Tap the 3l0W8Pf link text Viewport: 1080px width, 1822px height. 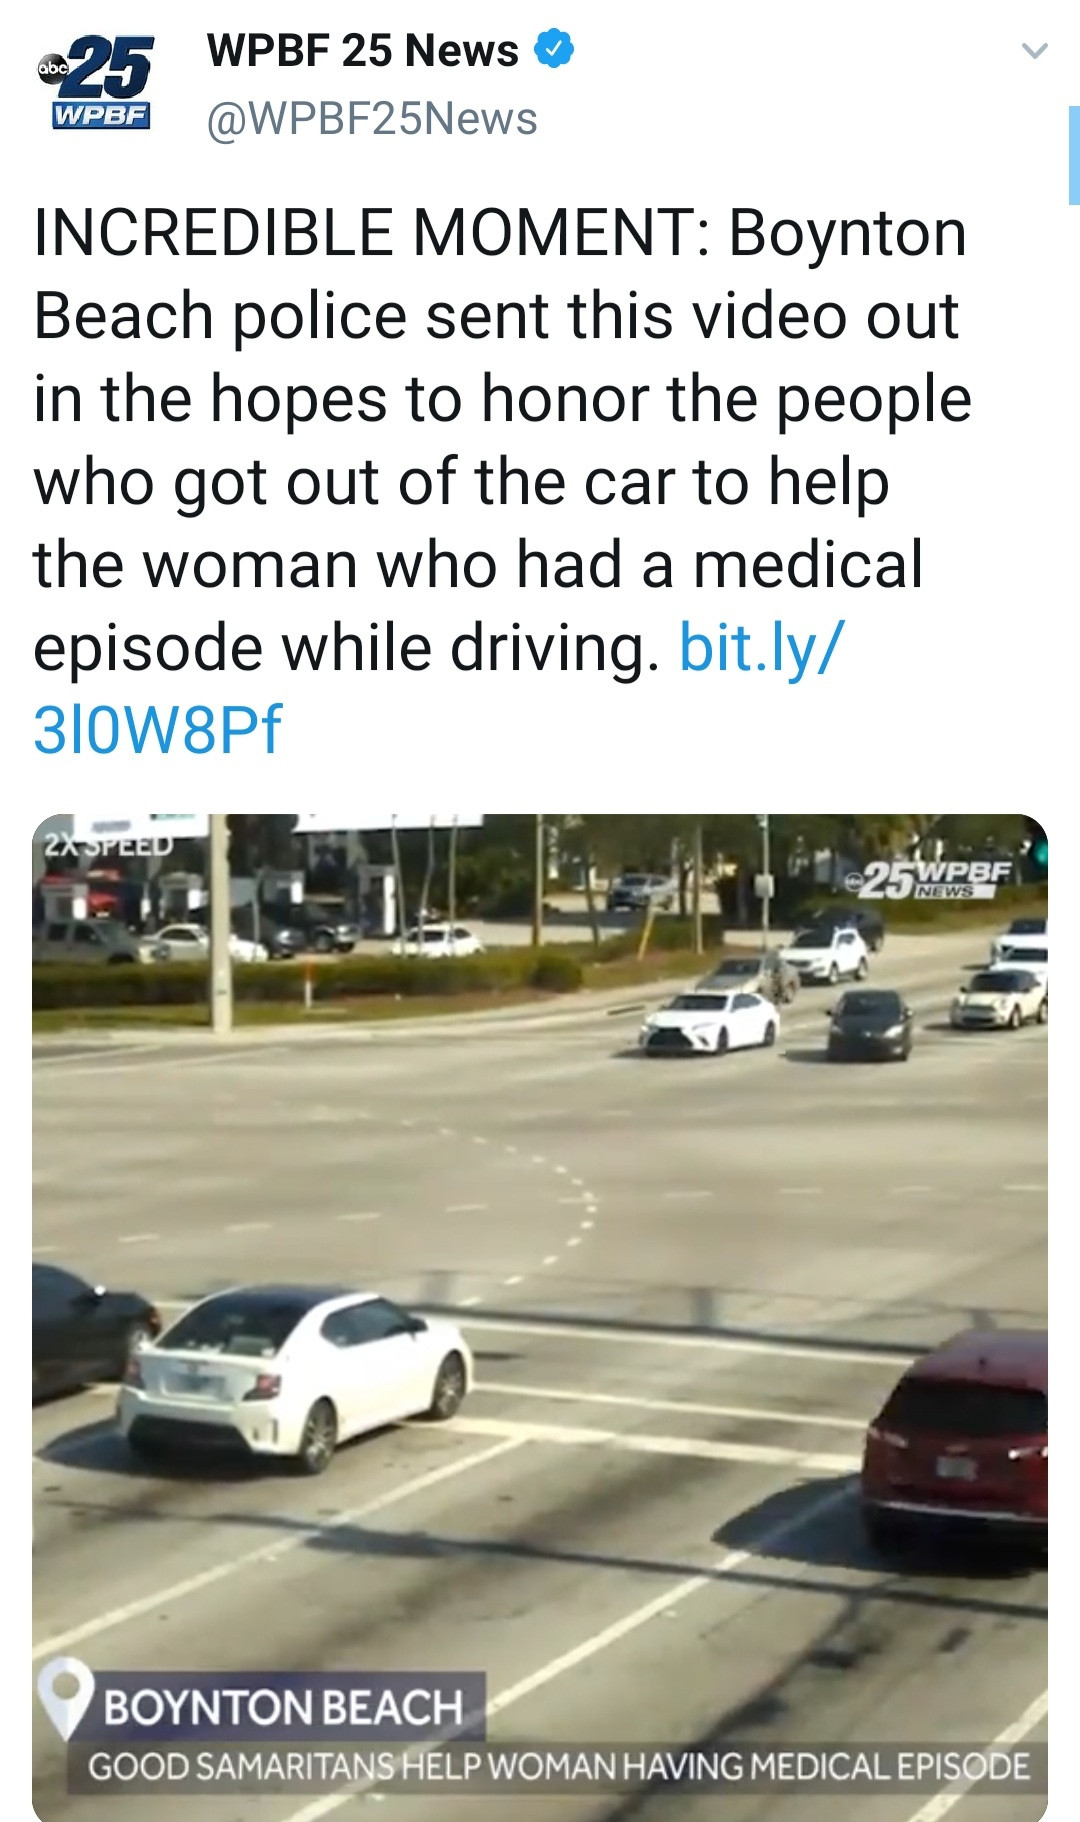158,729
